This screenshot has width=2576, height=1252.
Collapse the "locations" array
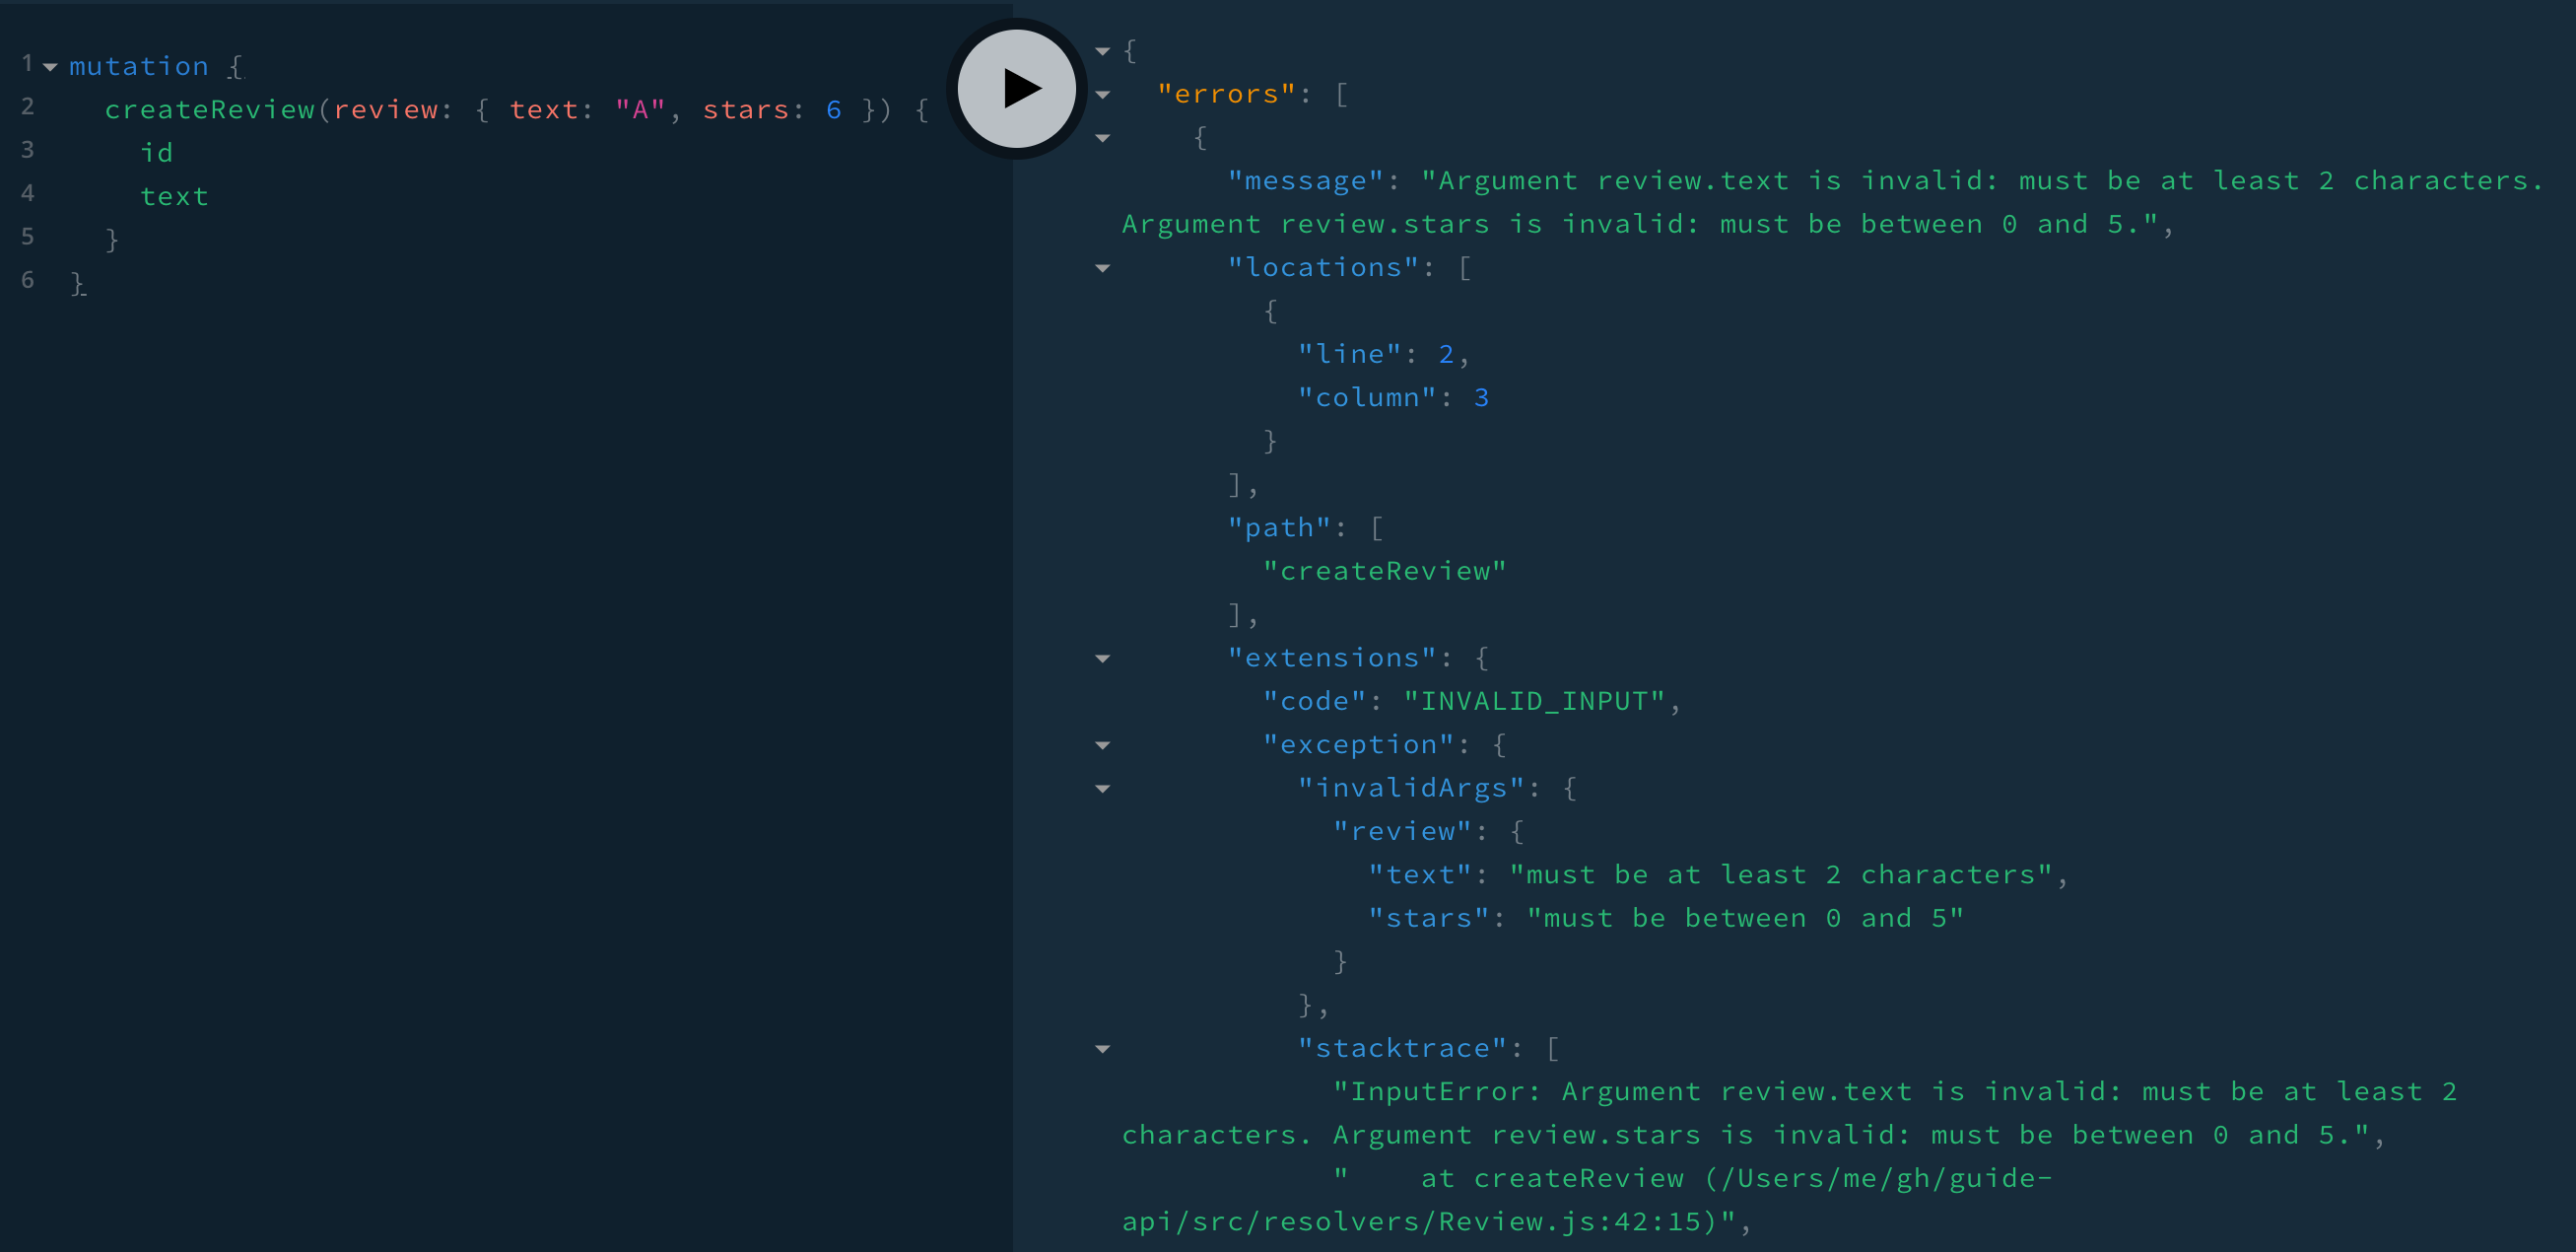[x=1102, y=268]
